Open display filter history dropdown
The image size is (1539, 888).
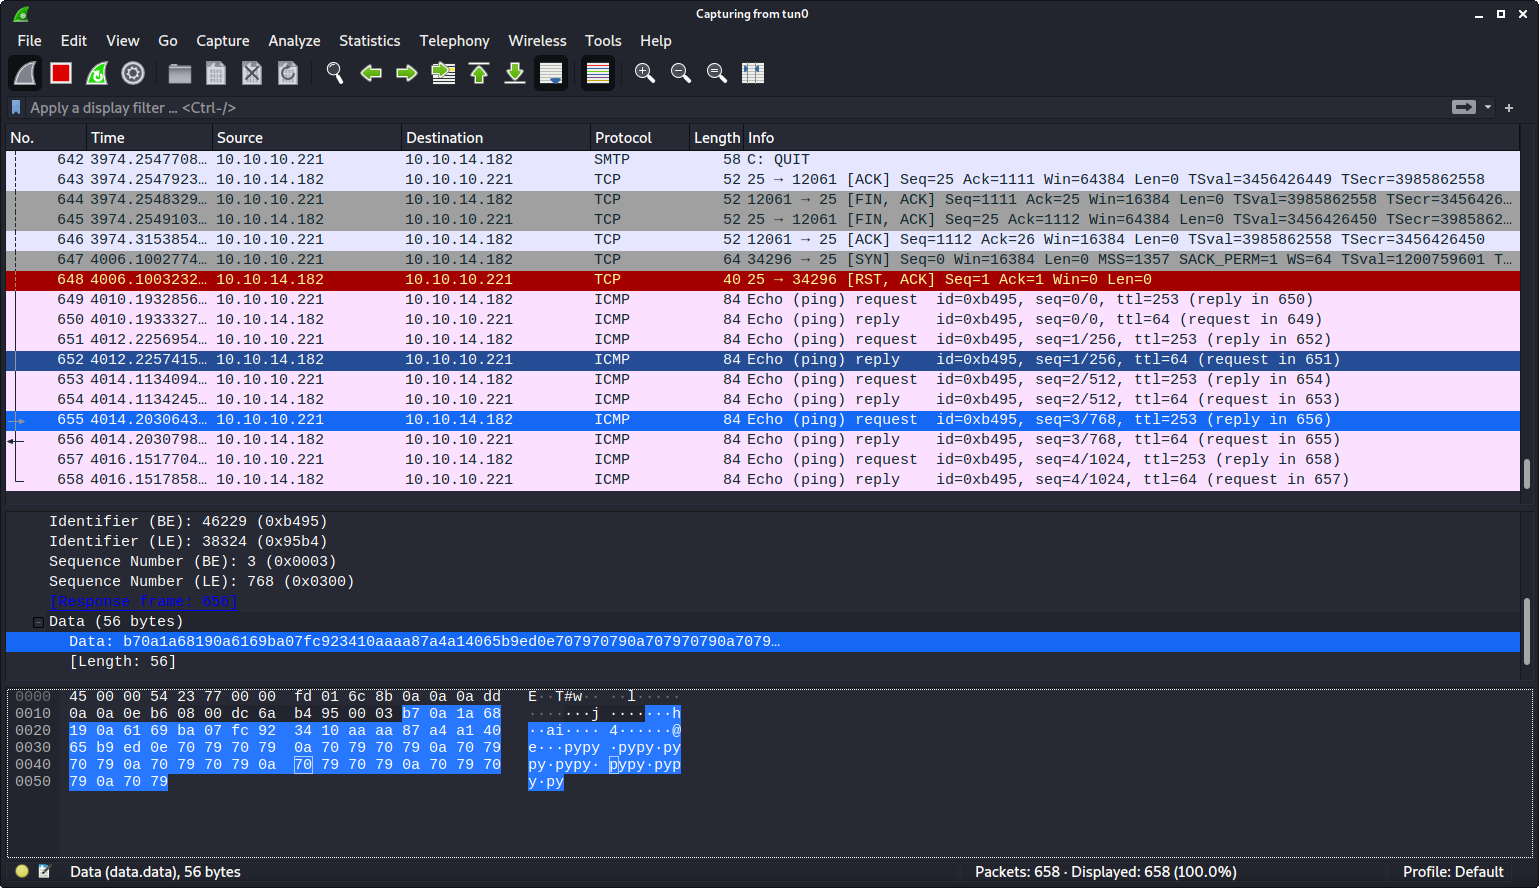1488,107
